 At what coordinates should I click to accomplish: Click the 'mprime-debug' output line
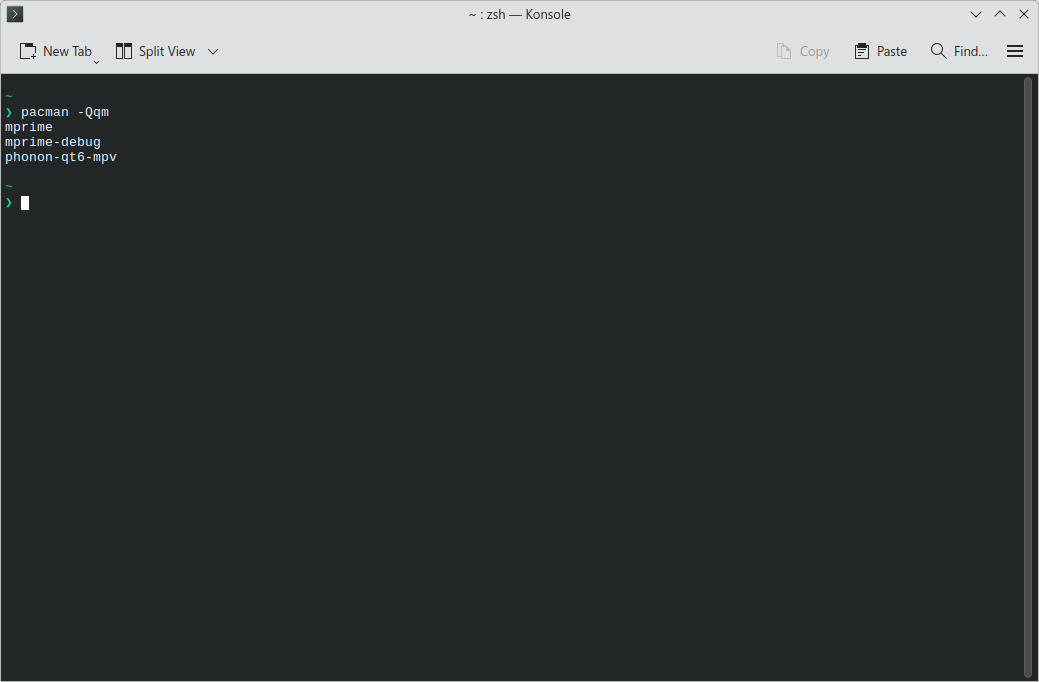pos(53,142)
